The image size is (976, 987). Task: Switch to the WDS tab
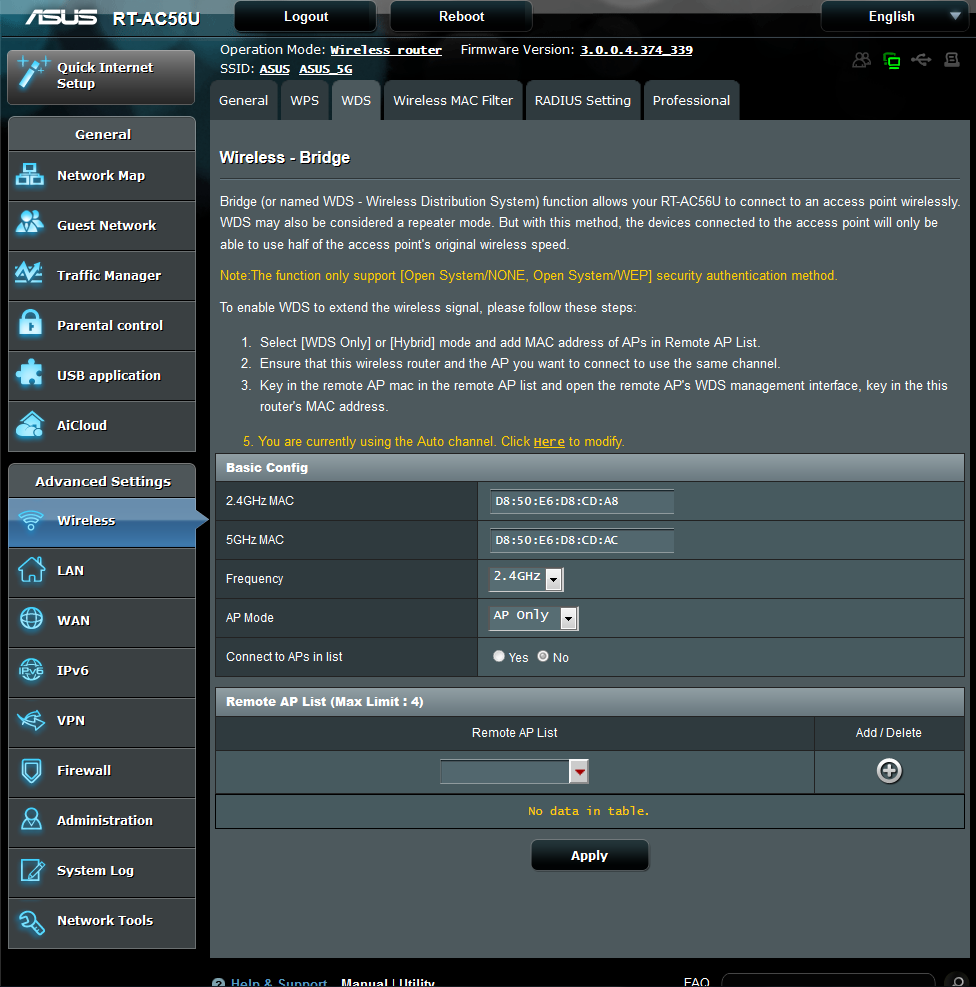coord(356,100)
